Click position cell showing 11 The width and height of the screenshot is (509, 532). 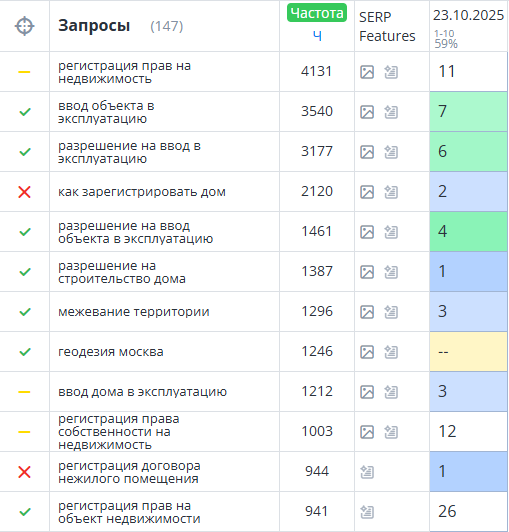pyautogui.click(x=468, y=72)
